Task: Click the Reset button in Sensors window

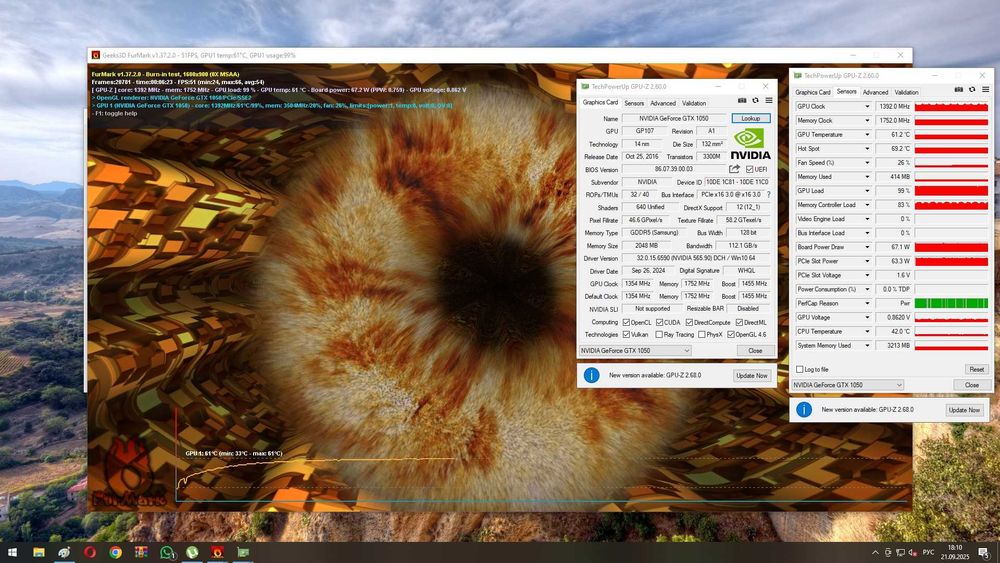Action: pyautogui.click(x=976, y=369)
